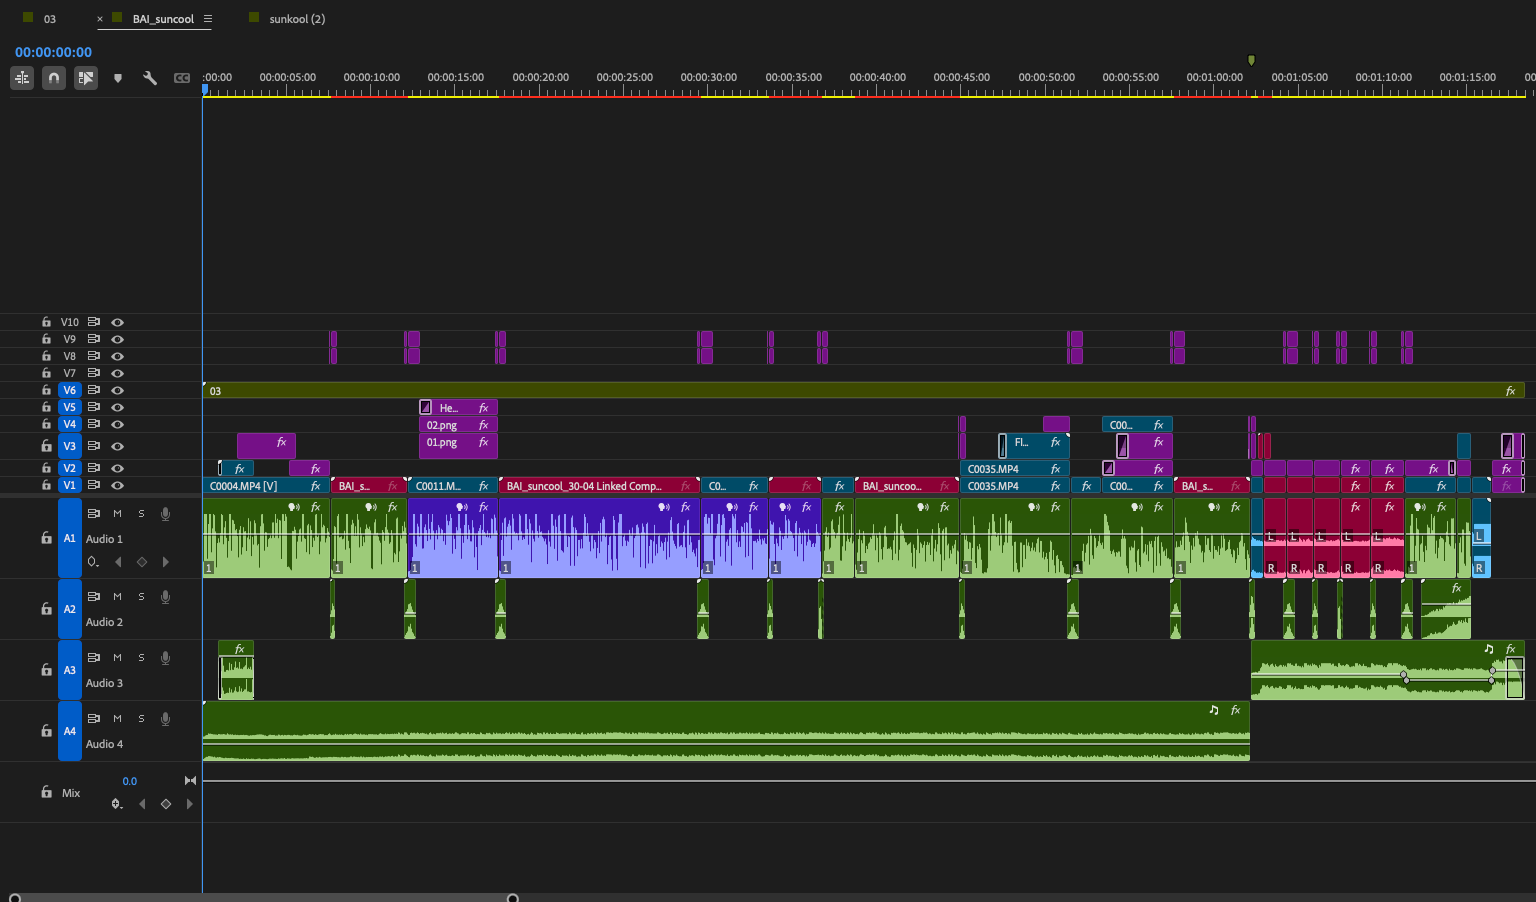Solo Audio 1 track with S button
1536x902 pixels.
click(x=141, y=514)
